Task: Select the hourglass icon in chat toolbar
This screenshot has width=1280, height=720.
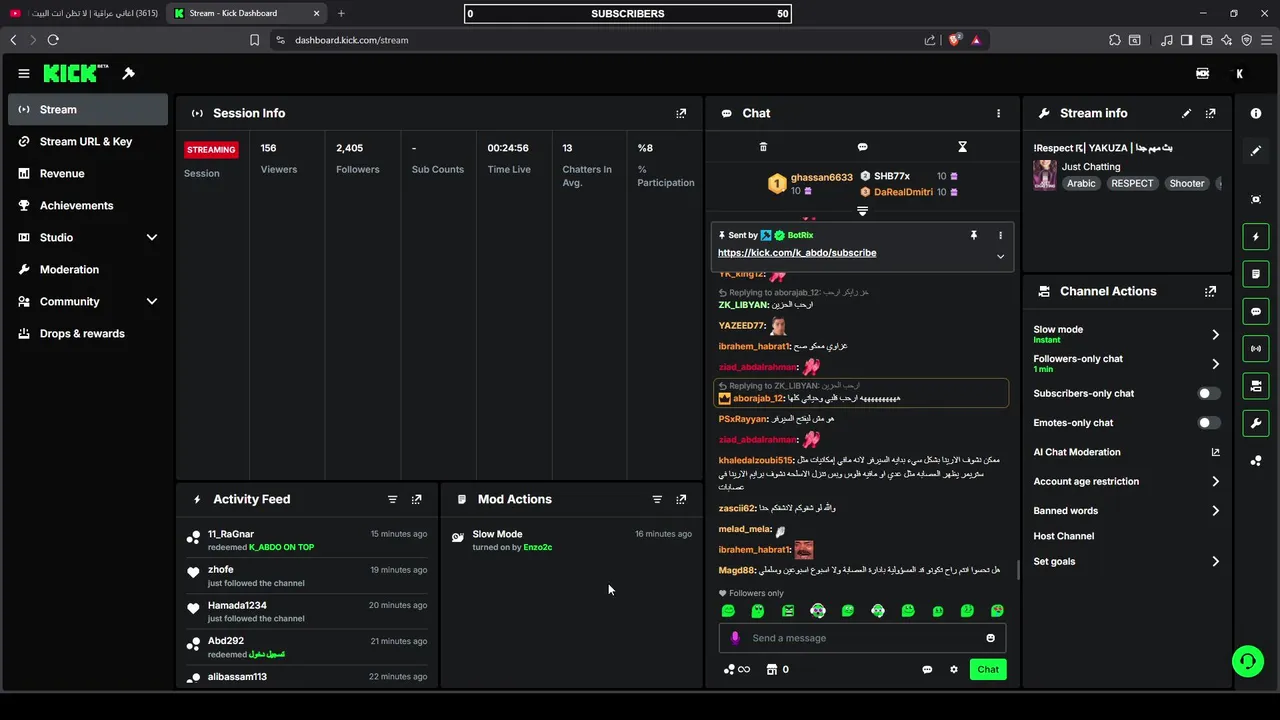Action: pyautogui.click(x=962, y=147)
